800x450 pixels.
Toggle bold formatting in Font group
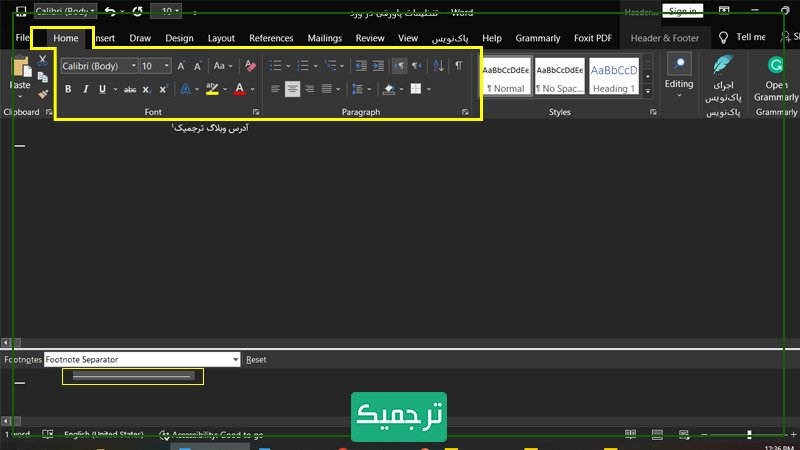point(68,89)
